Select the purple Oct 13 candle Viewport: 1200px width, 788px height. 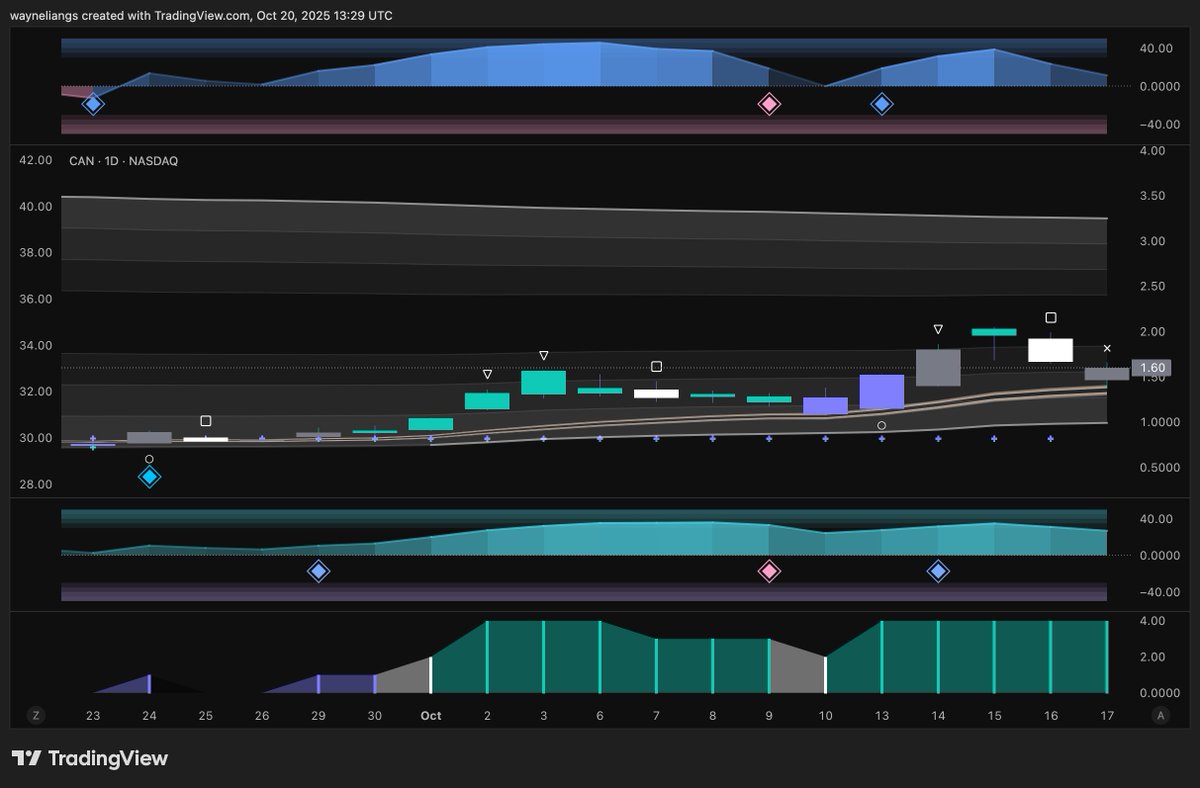click(x=882, y=392)
